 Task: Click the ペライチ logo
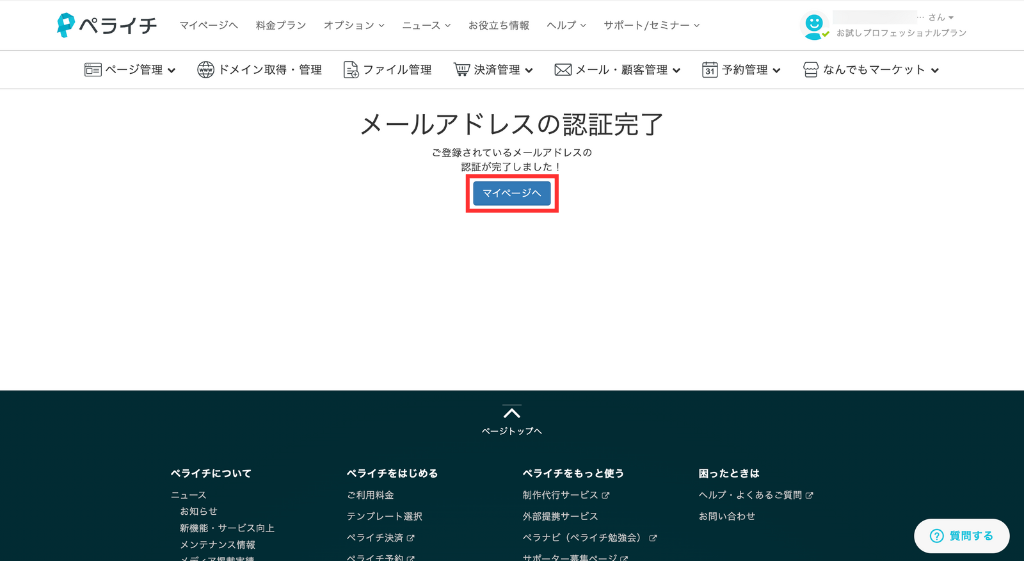coord(107,25)
